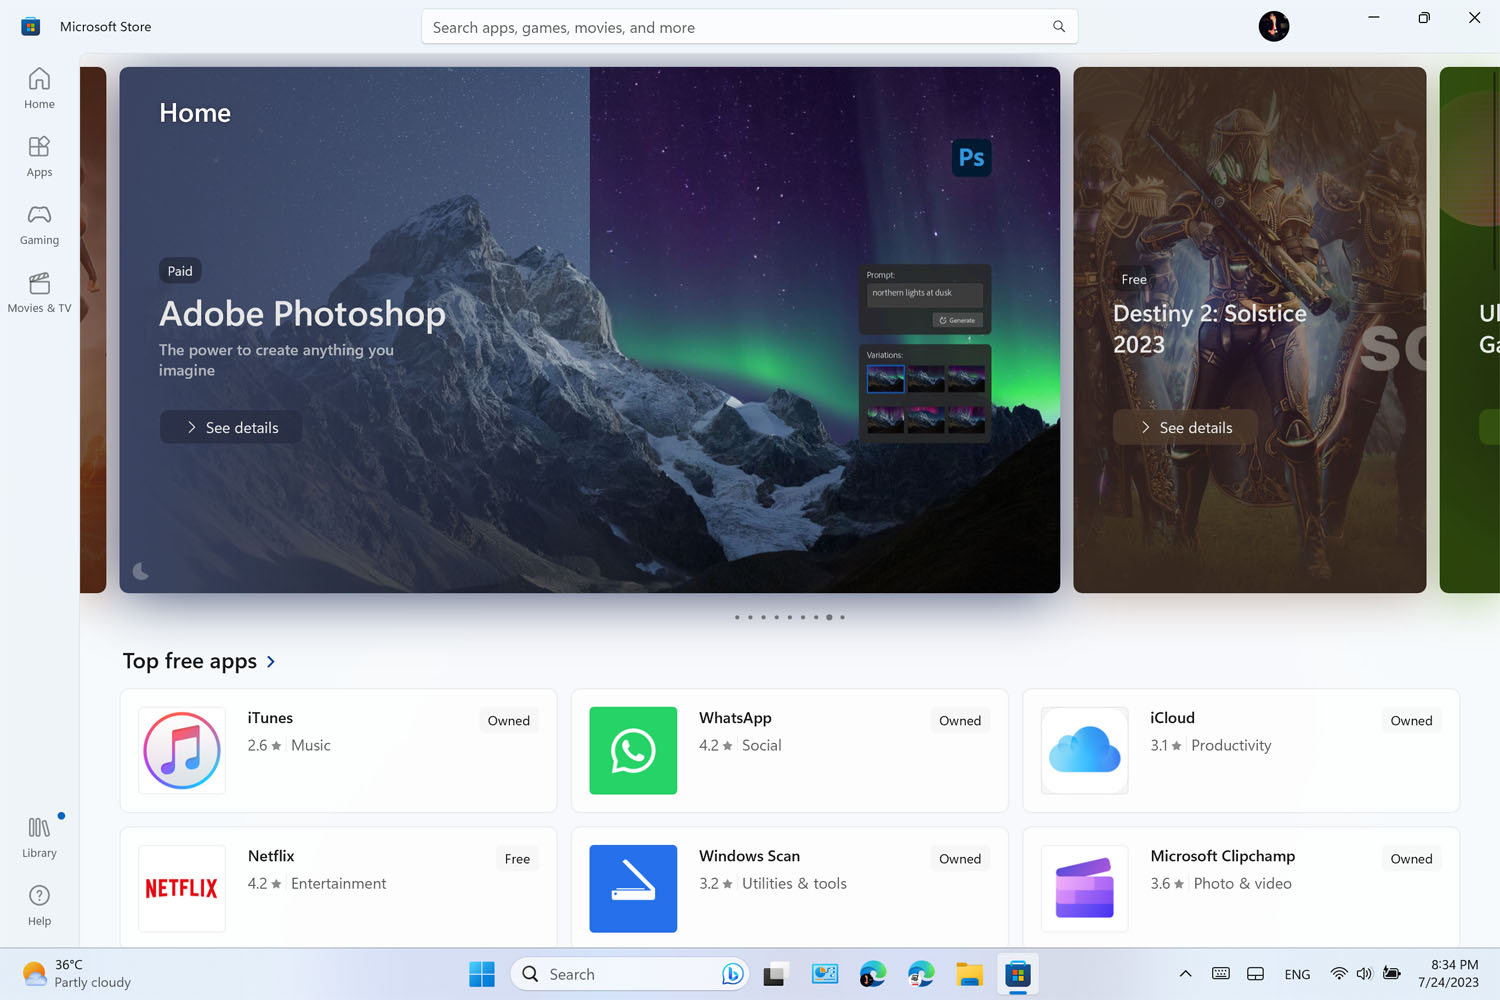Screen dimensions: 1500x1000
Task: Click the search magnifier icon
Action: pos(1058,27)
